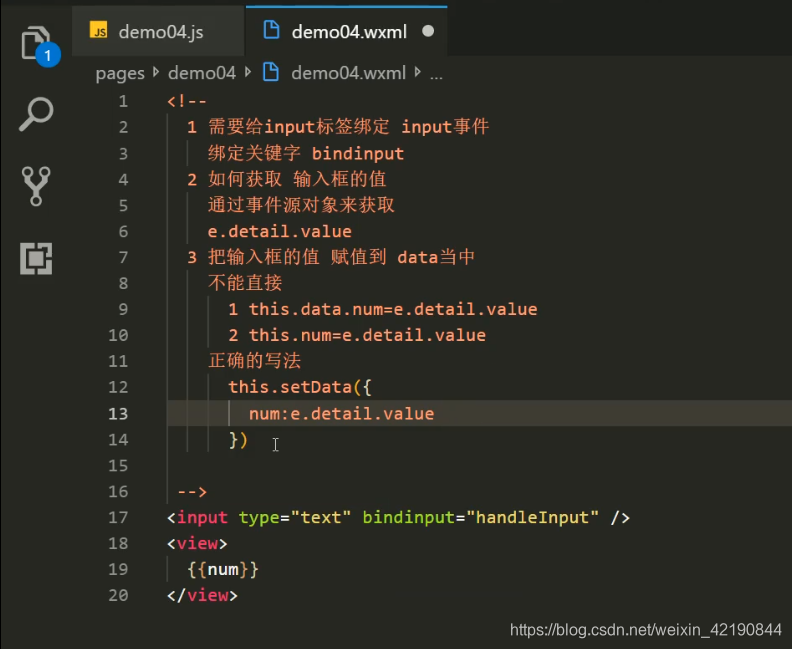Click 'bindinput' attribute on line 17
This screenshot has width=792, height=649.
click(x=409, y=518)
